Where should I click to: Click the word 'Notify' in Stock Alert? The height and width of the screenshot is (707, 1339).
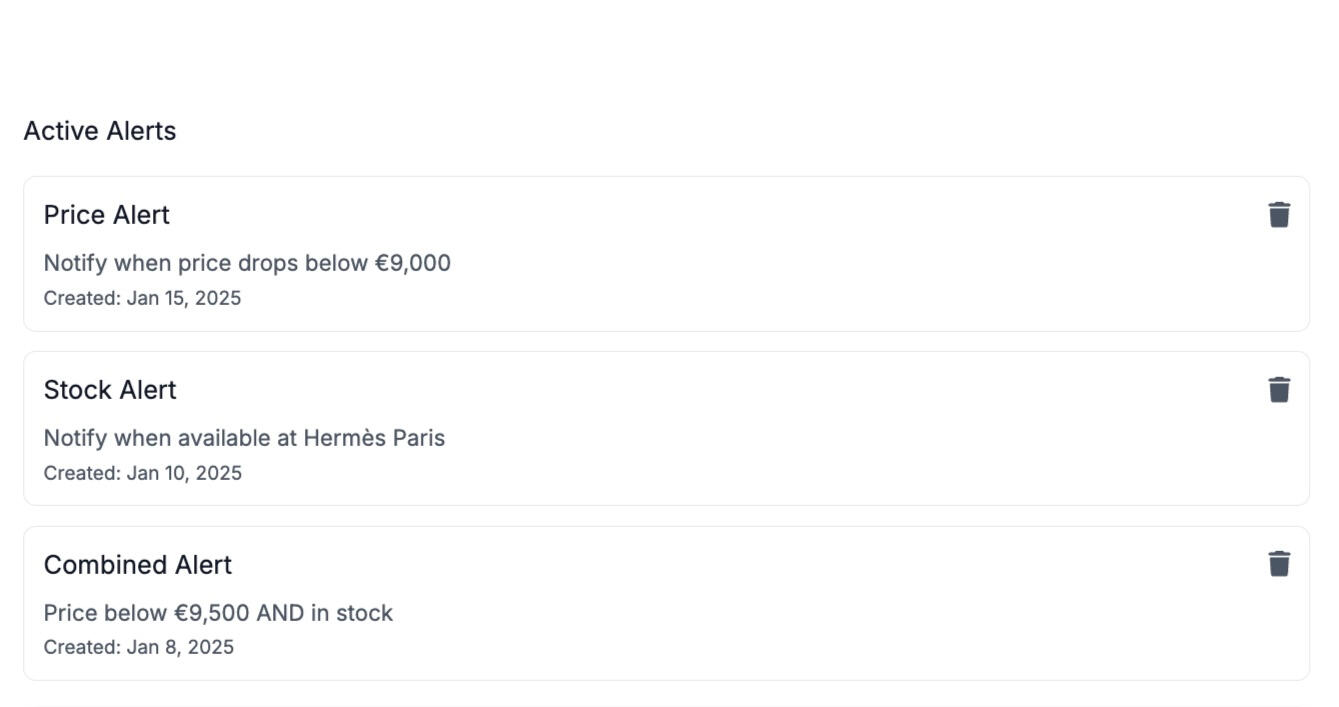[75, 438]
